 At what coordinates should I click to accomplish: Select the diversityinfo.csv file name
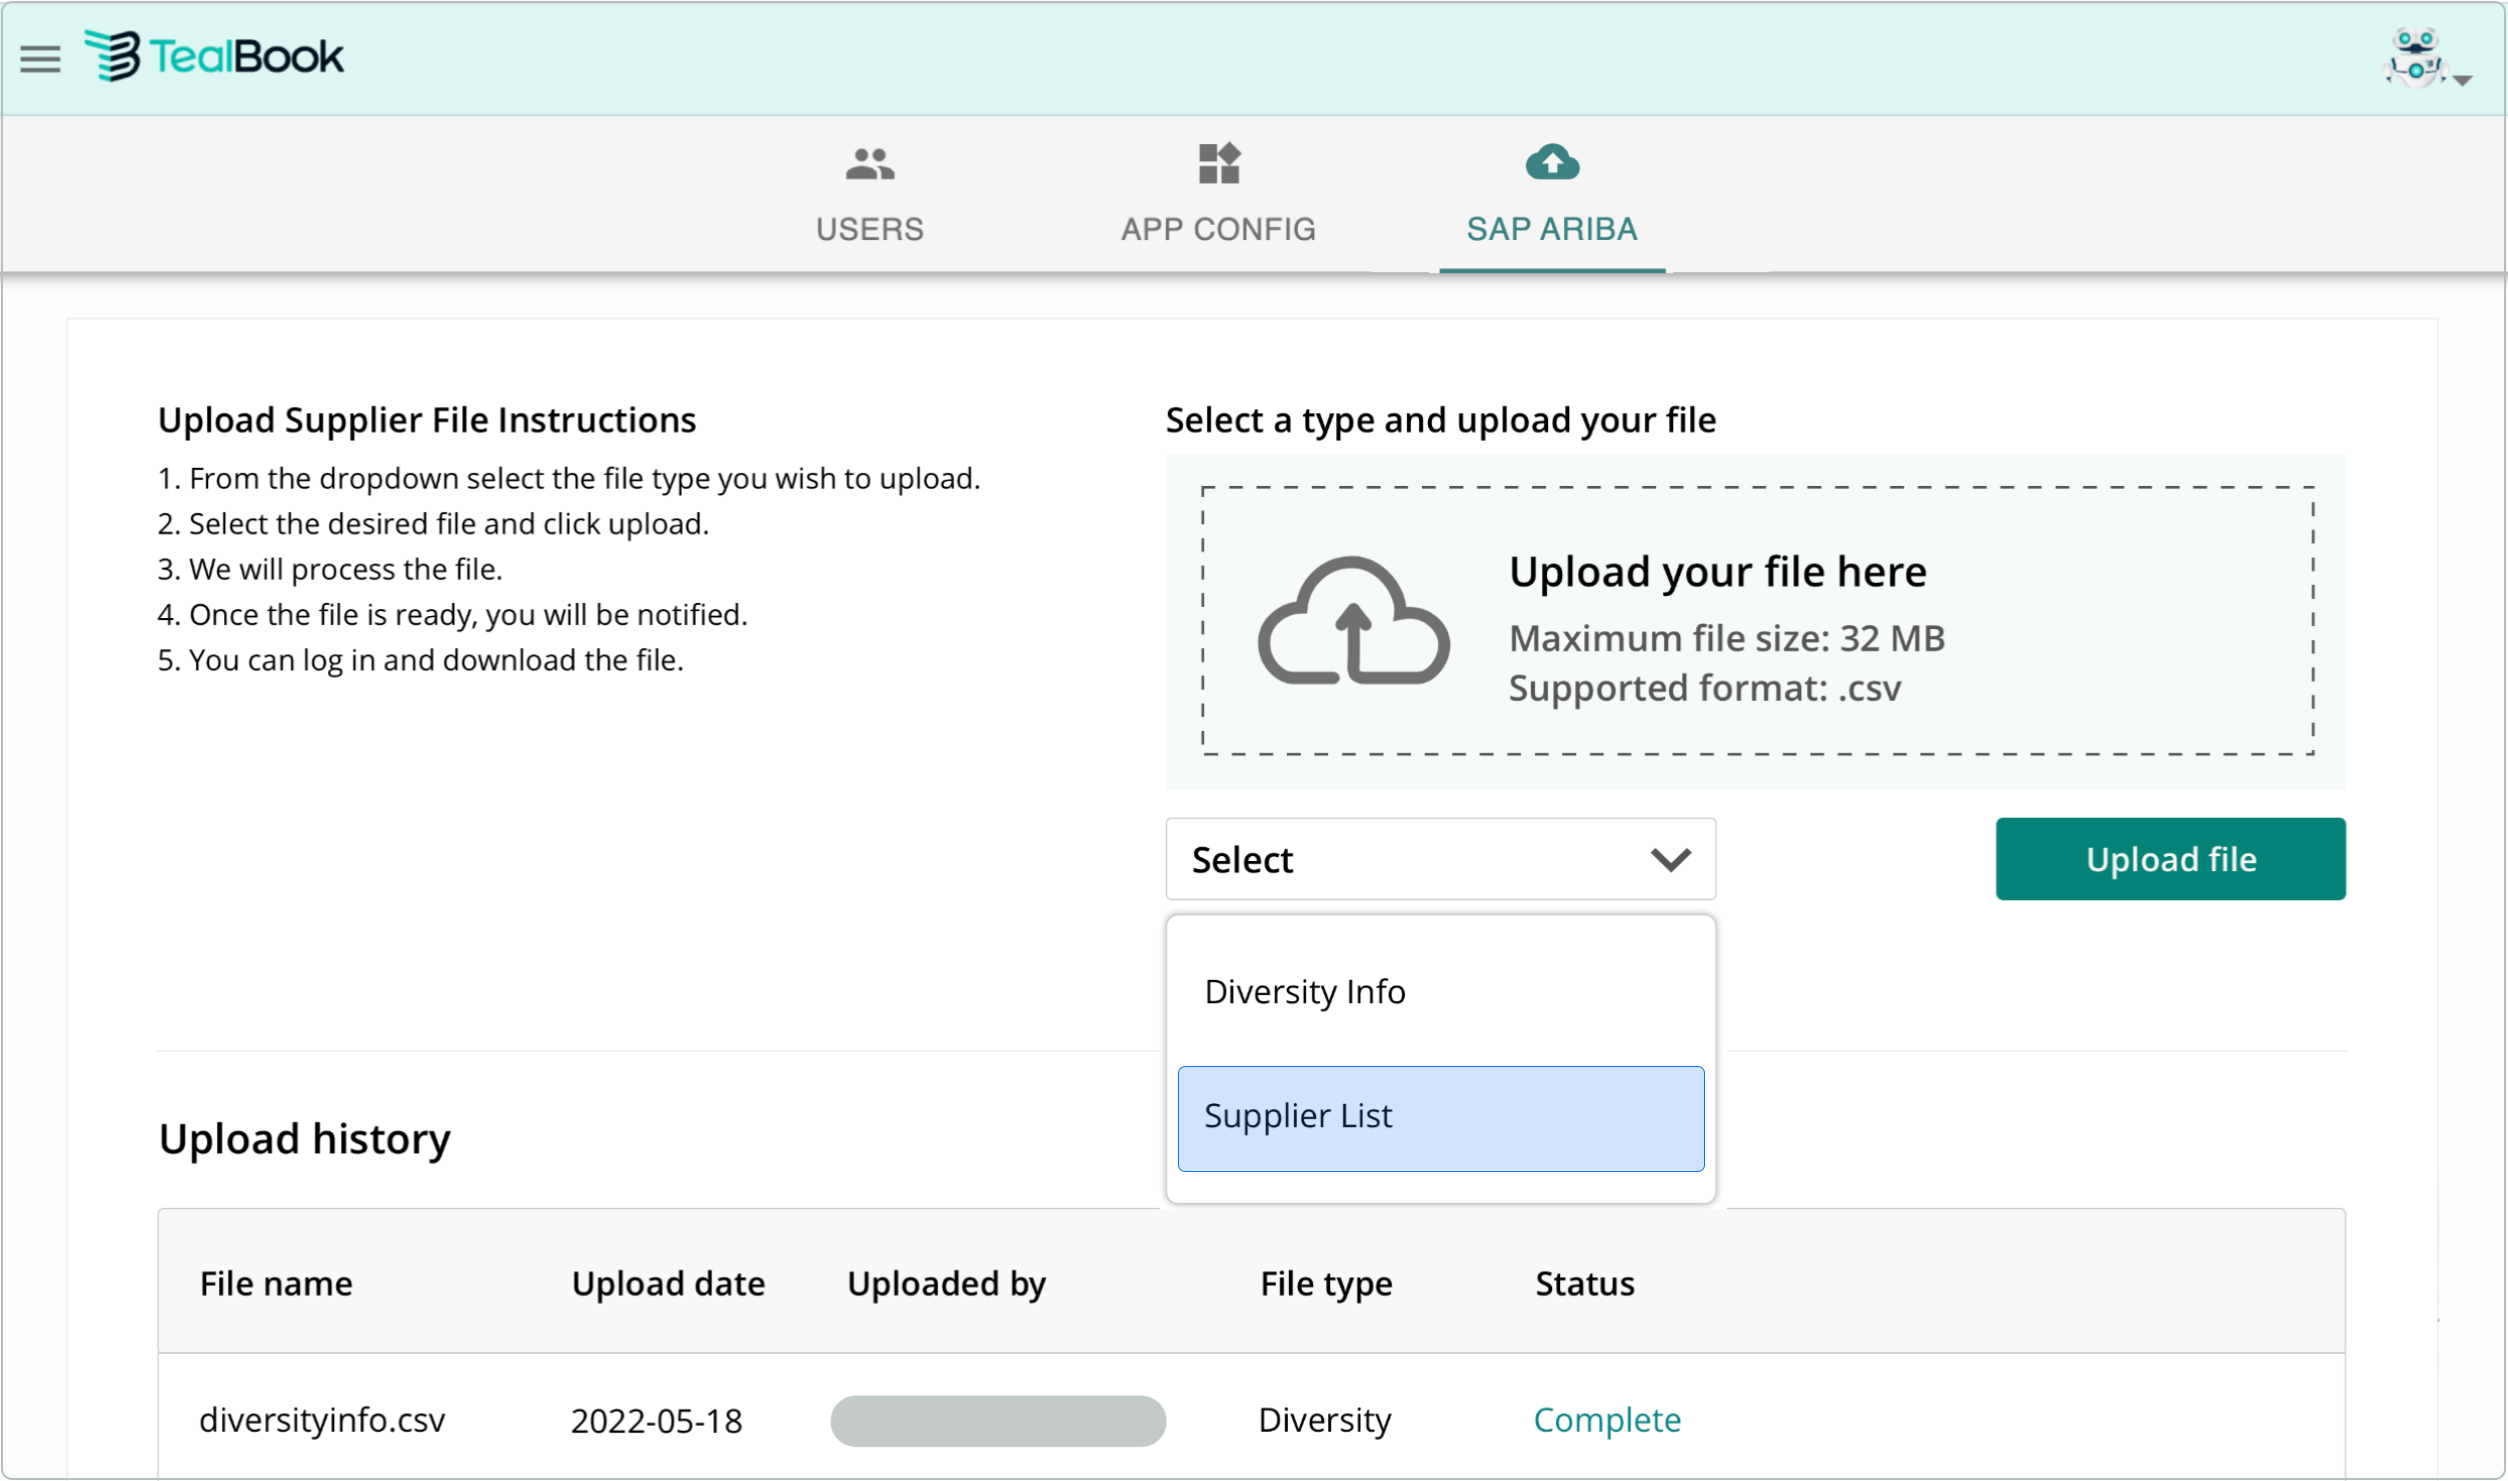[x=322, y=1420]
